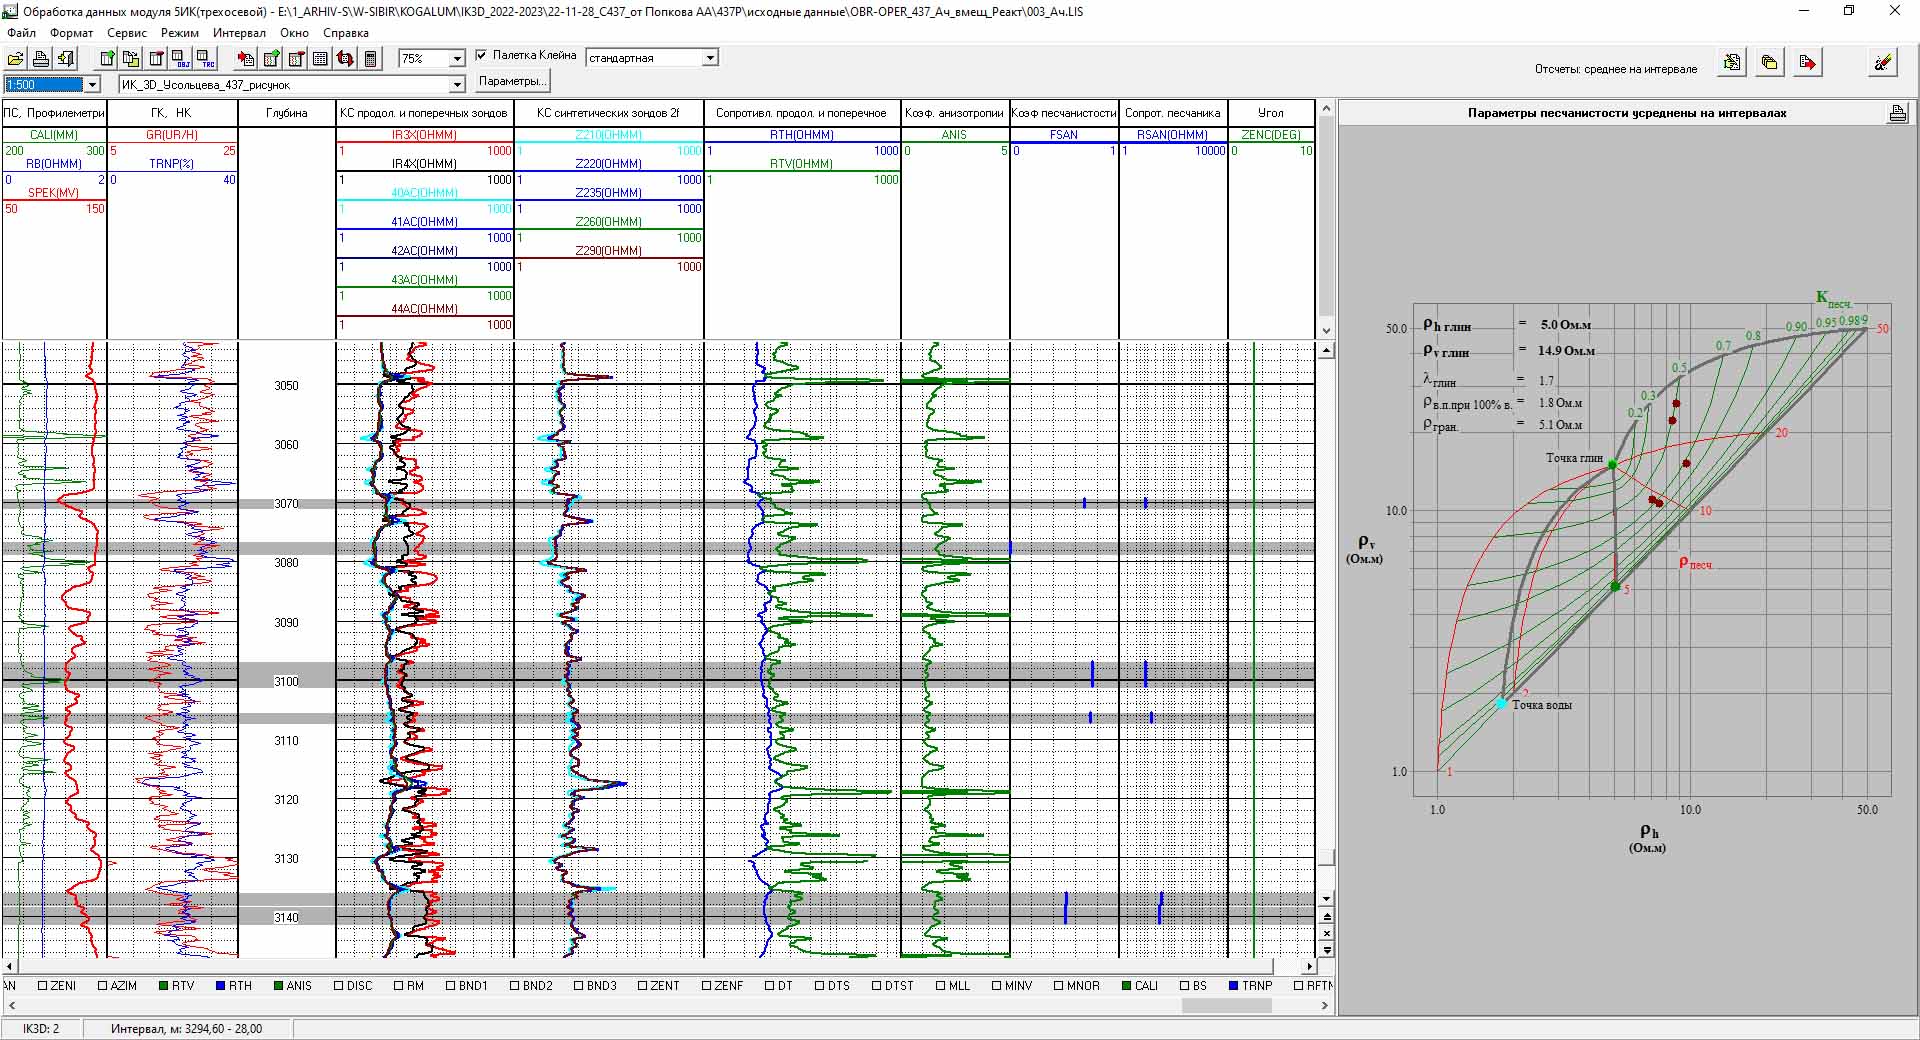Click the eraser brush icon at top right

click(x=1882, y=63)
